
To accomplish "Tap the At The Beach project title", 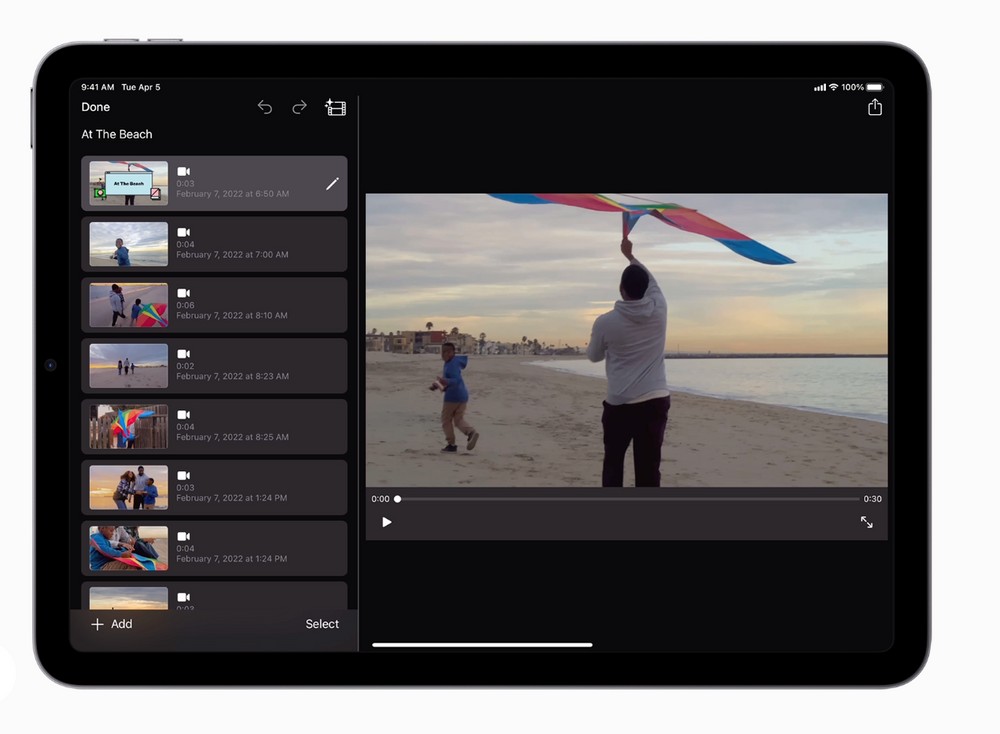I will click(117, 134).
